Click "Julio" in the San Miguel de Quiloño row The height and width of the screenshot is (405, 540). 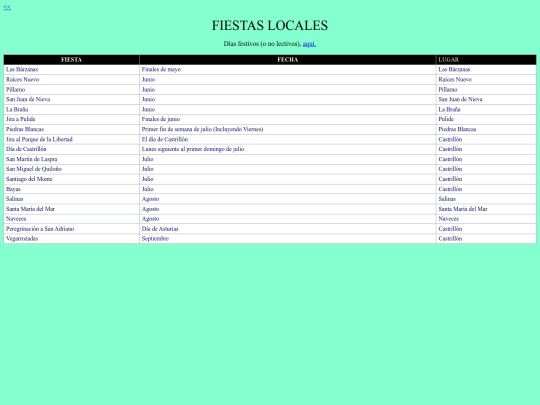[147, 169]
